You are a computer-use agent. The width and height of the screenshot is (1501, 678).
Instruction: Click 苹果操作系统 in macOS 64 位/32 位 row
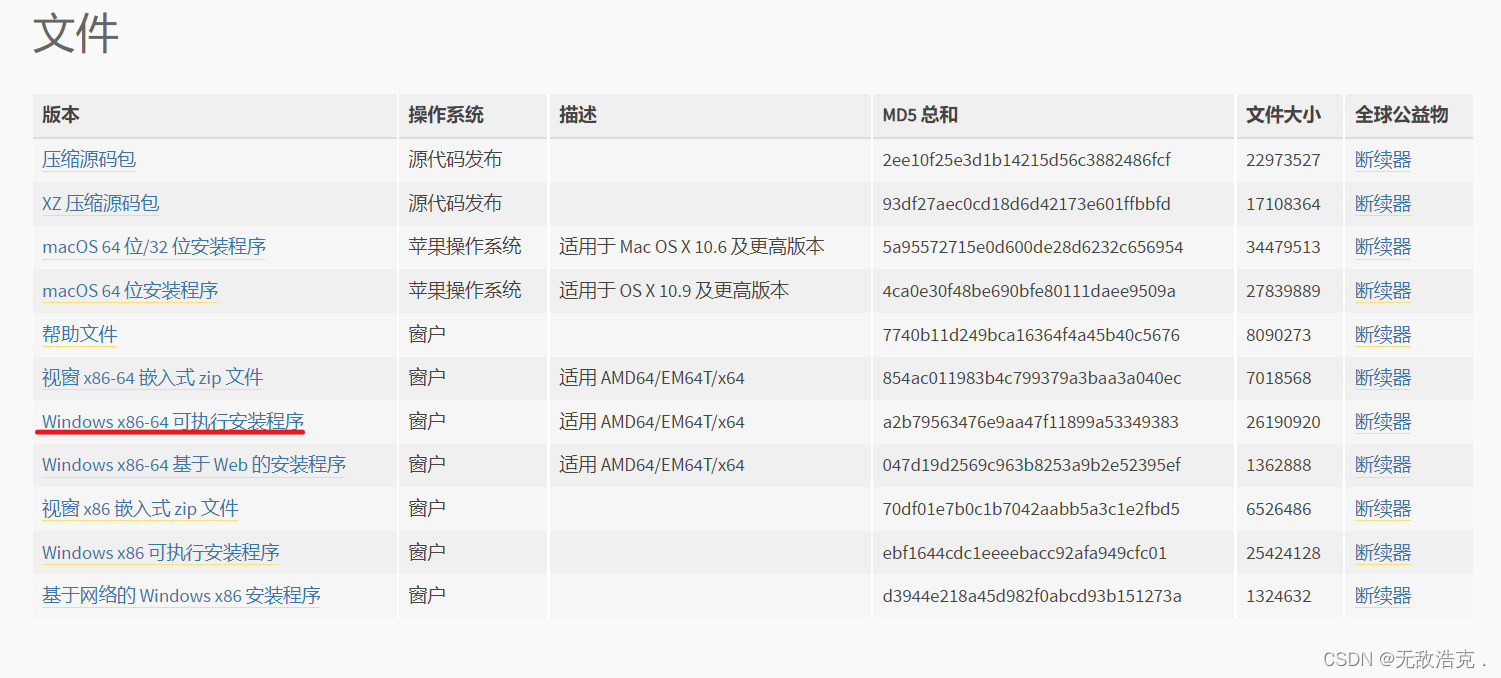click(465, 246)
